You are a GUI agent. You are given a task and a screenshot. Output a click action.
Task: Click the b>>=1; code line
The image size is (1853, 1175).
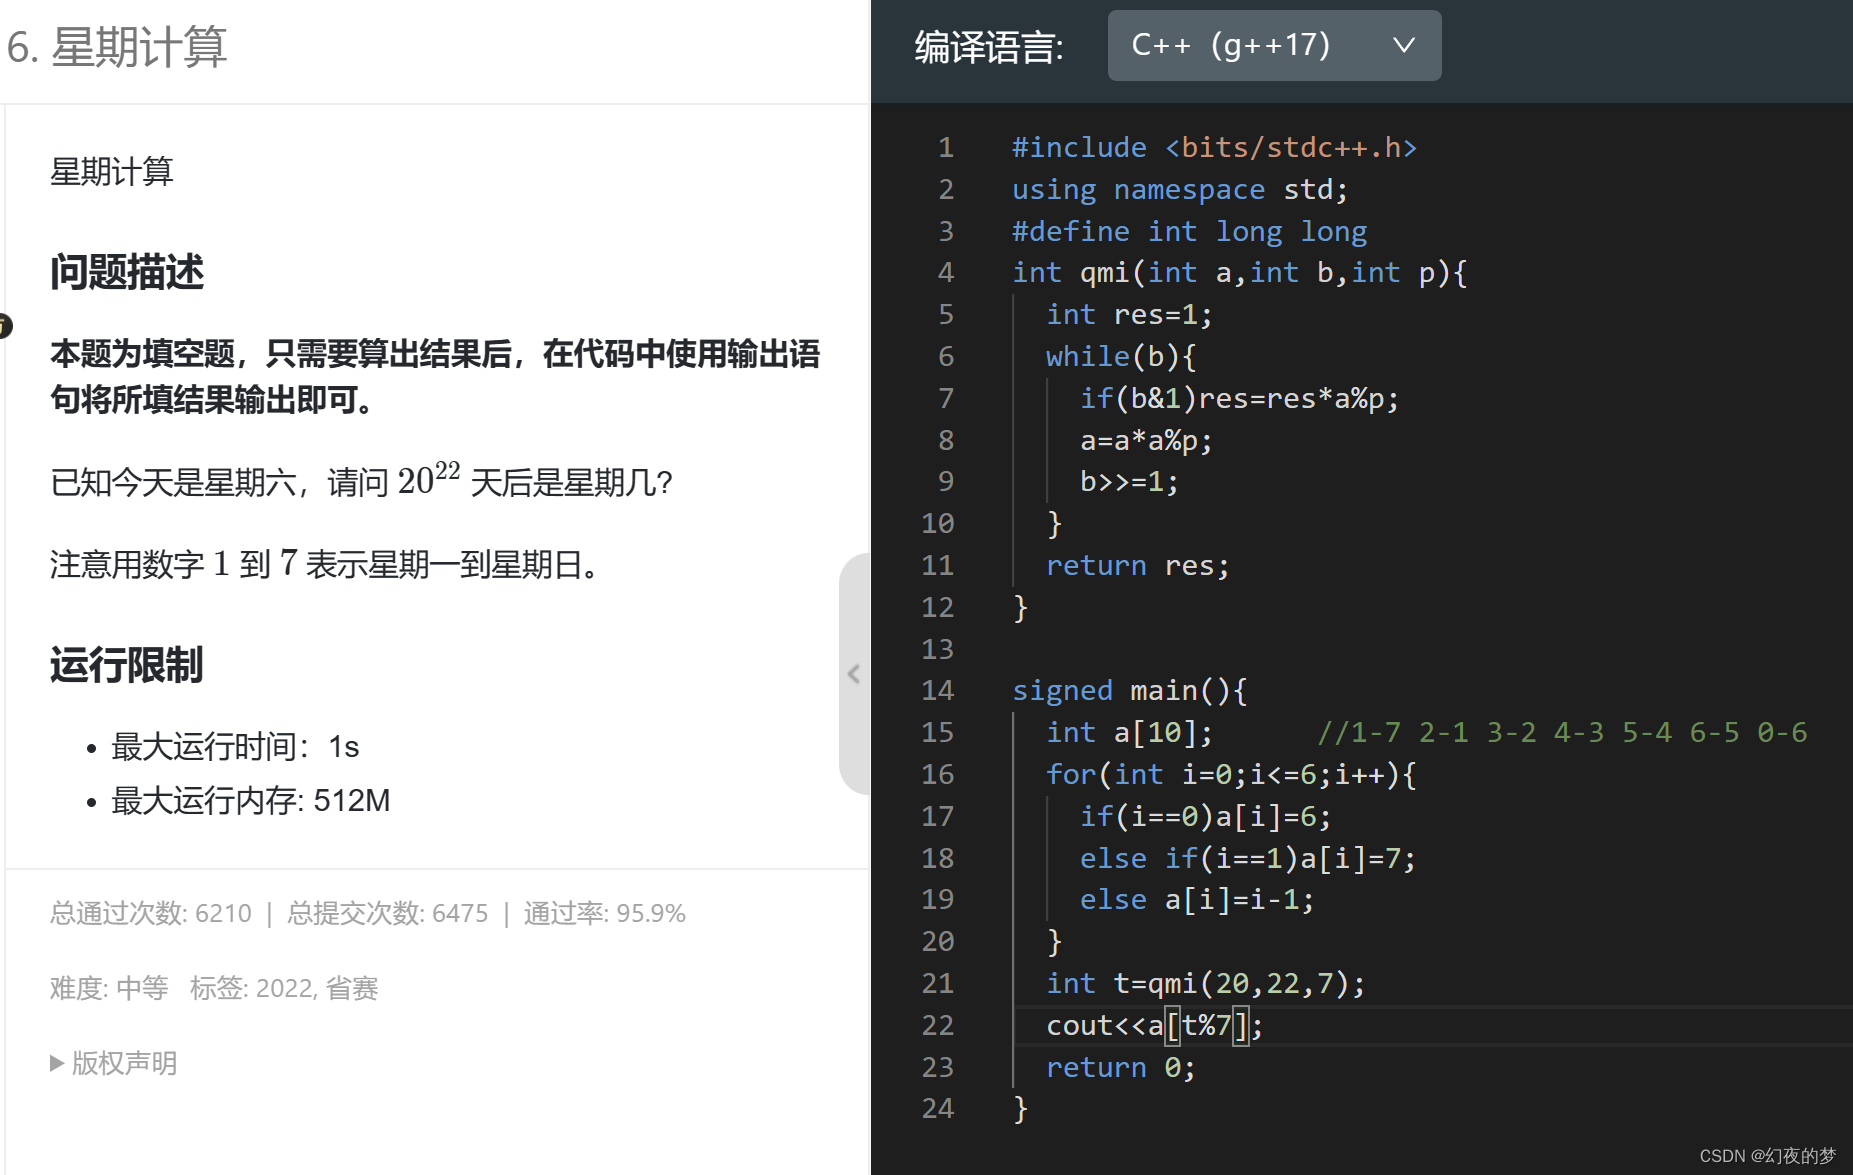click(1129, 482)
